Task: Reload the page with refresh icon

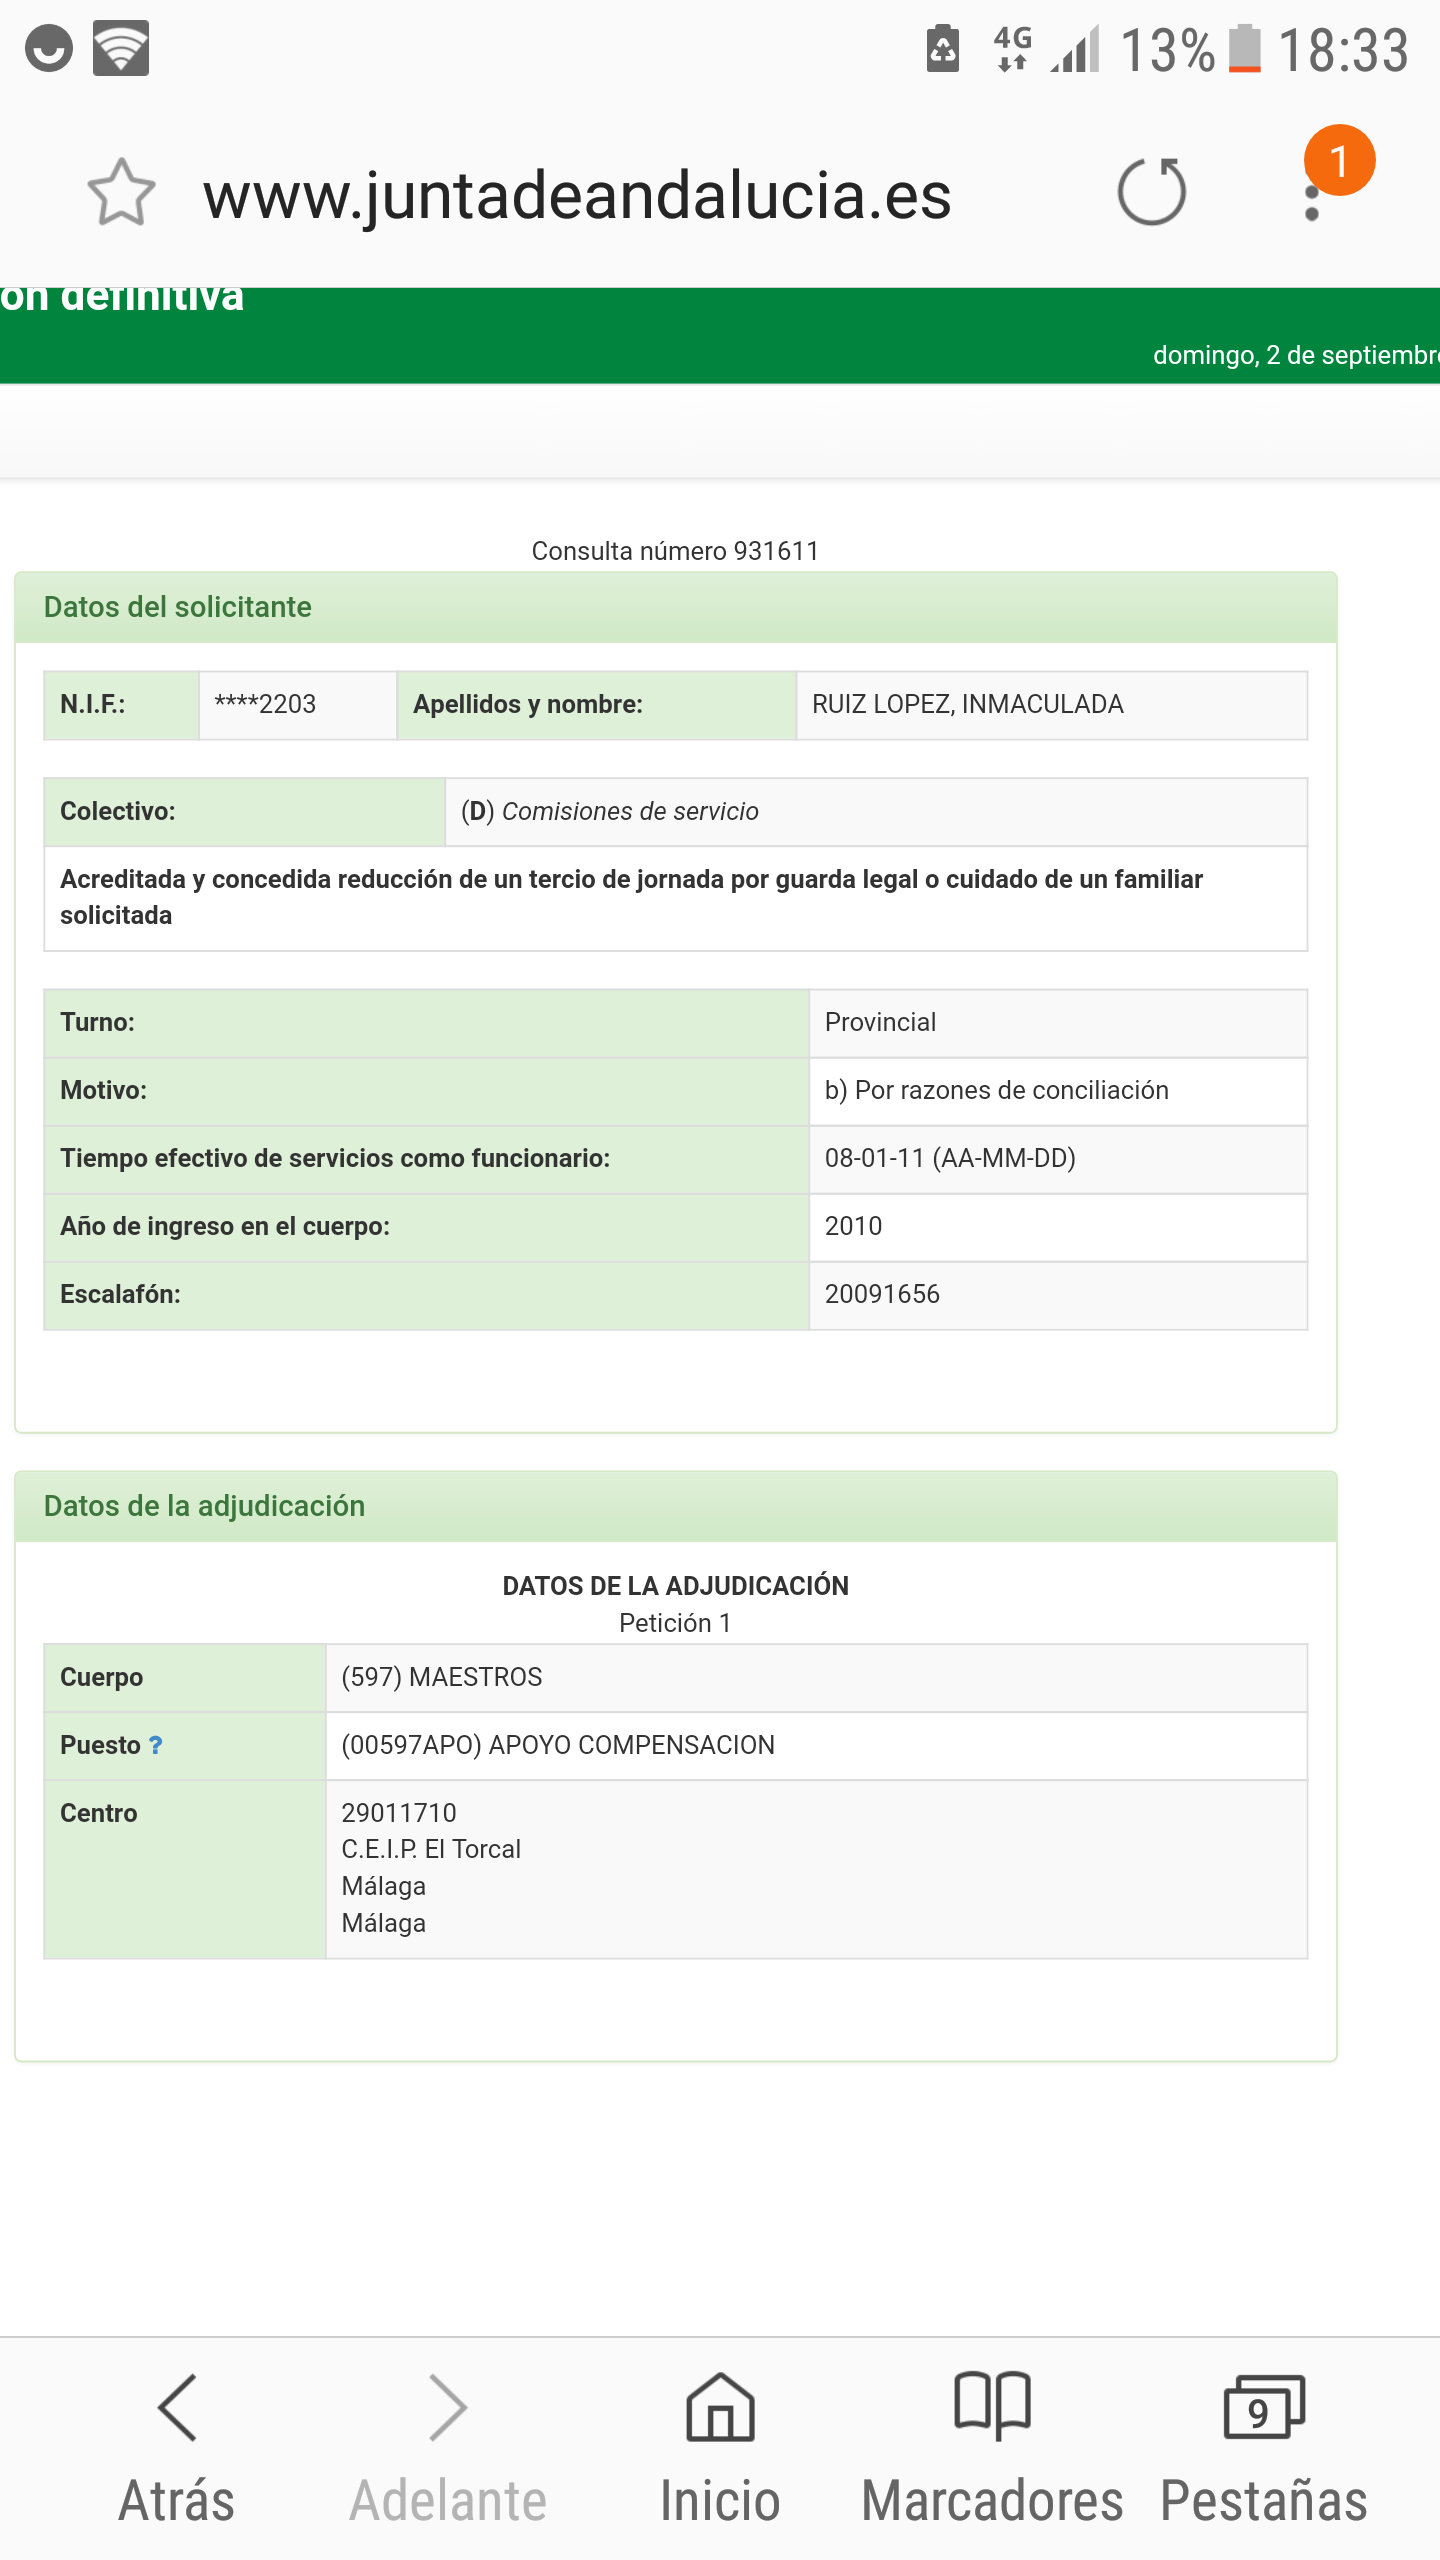Action: tap(1152, 192)
